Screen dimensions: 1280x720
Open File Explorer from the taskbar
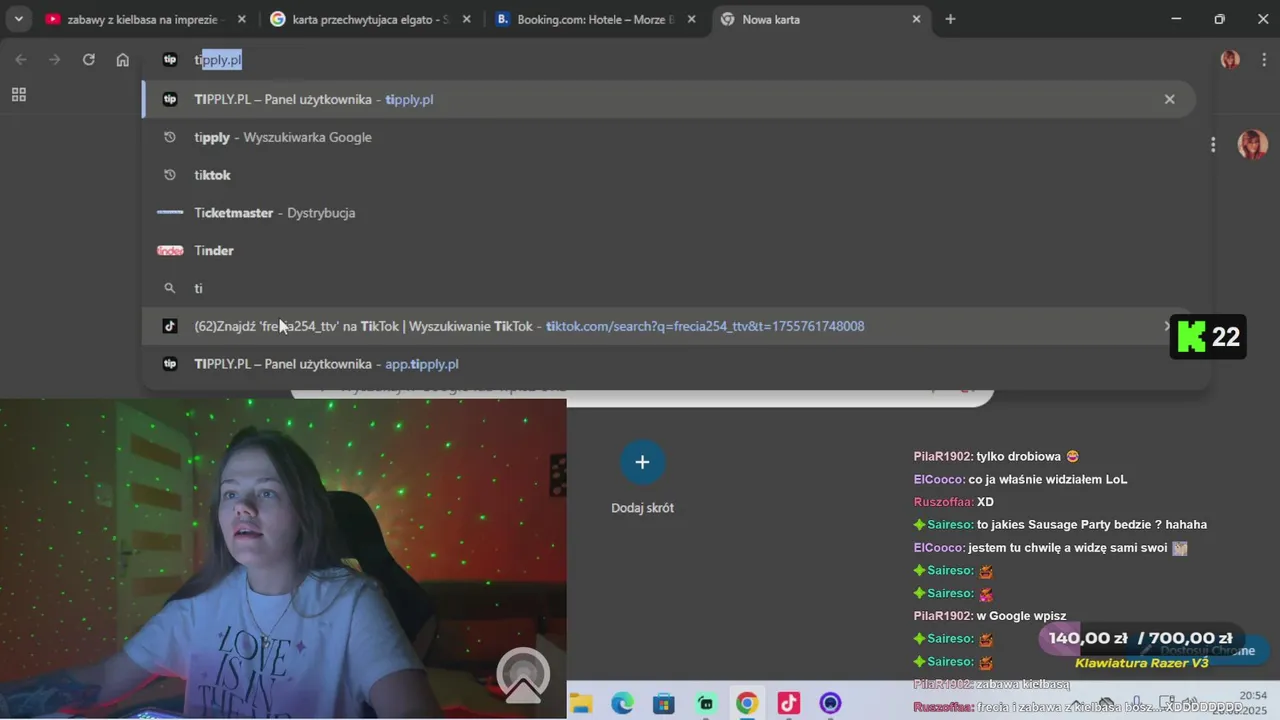point(581,704)
